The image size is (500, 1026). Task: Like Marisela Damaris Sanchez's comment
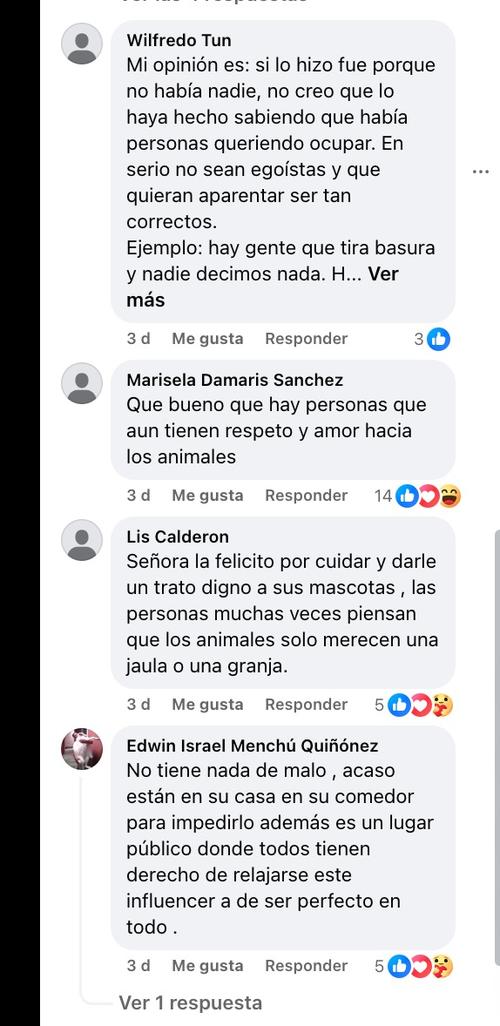tap(207, 496)
